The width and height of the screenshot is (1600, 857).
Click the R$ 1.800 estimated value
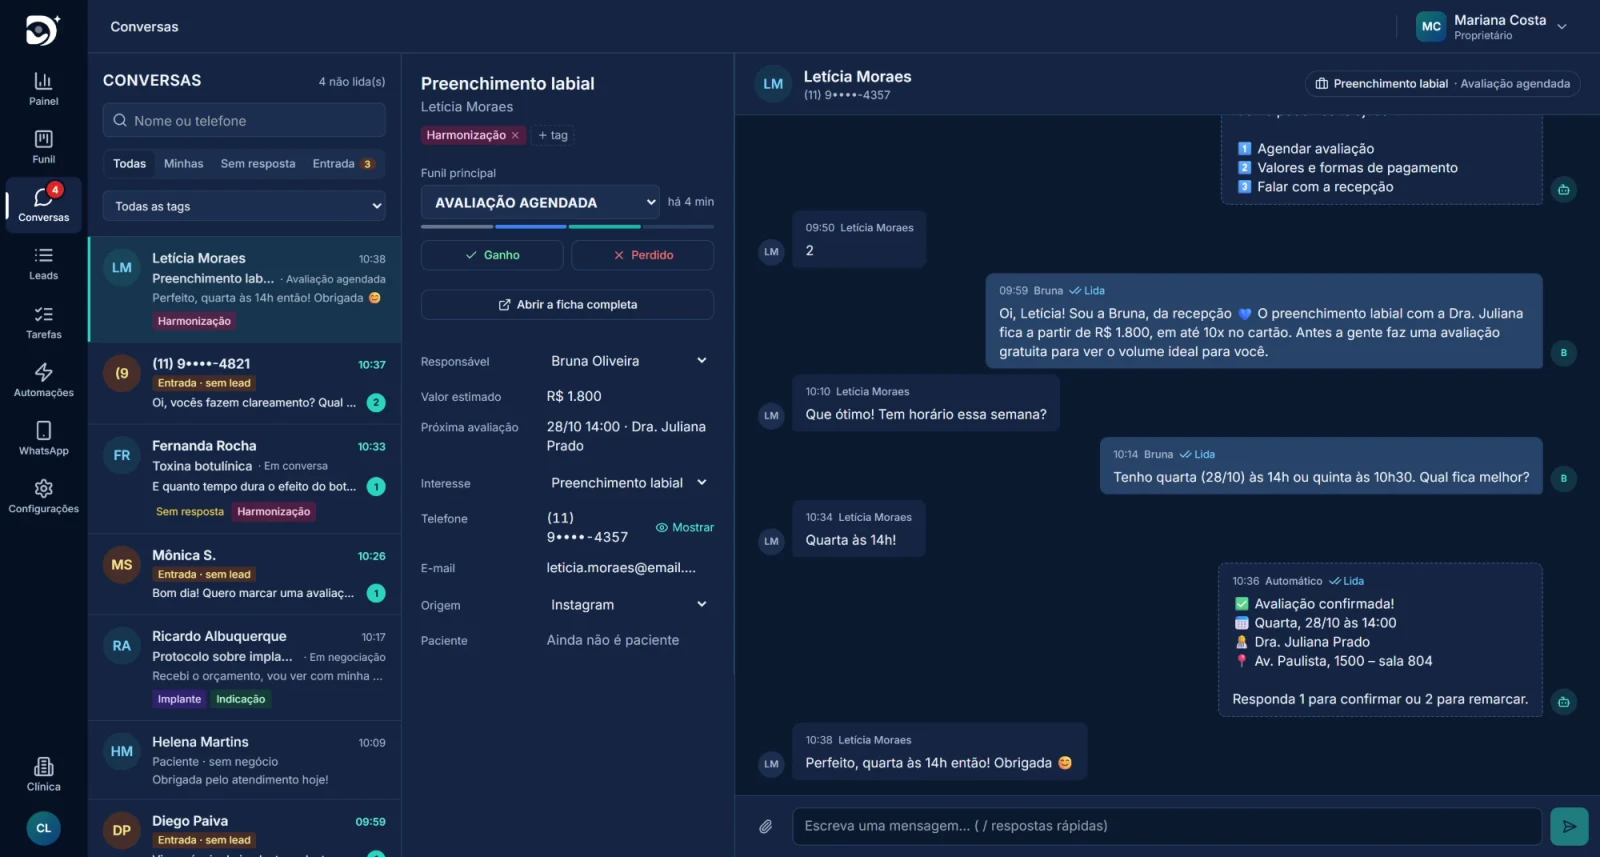(x=574, y=396)
